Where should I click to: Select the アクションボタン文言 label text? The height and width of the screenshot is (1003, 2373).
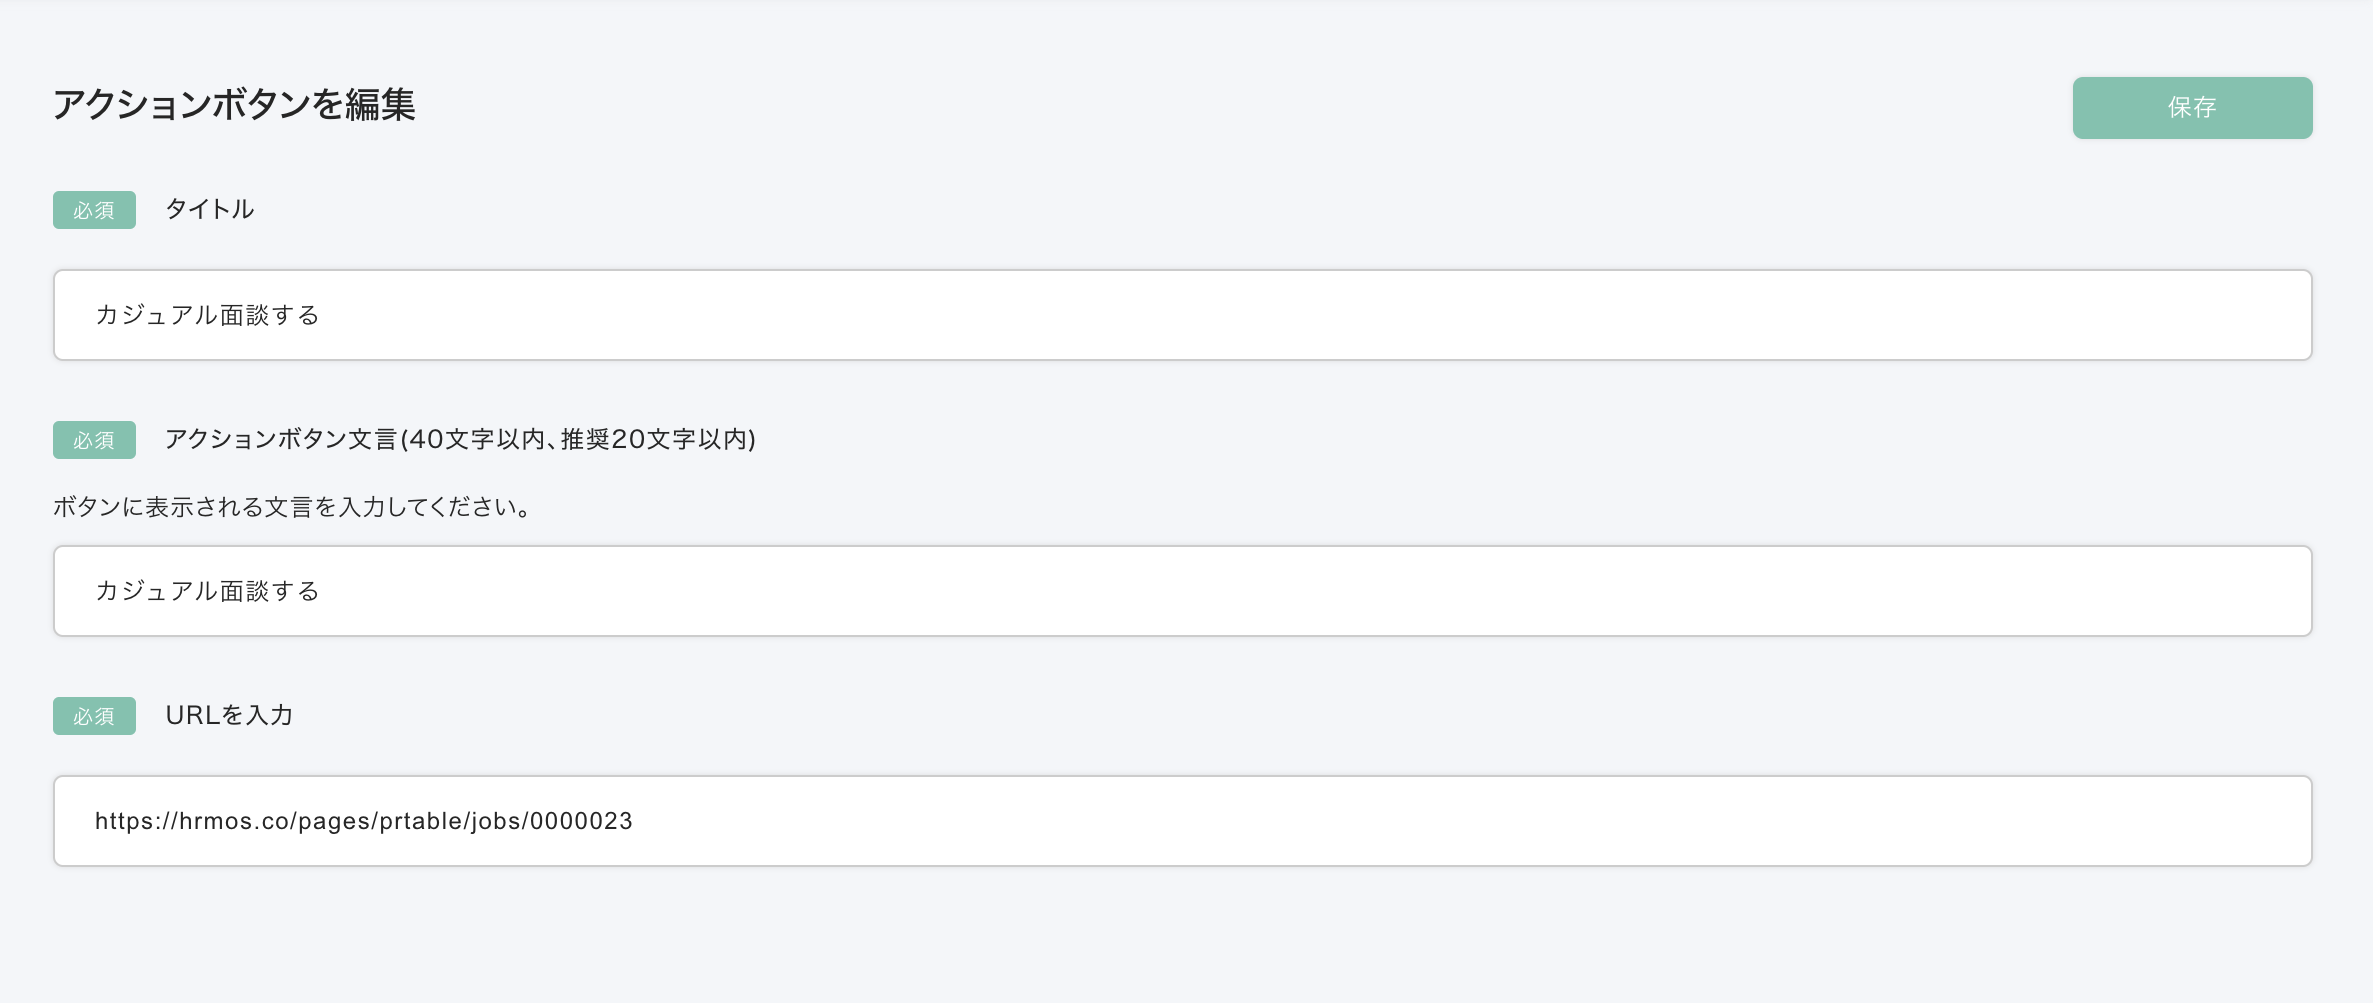coord(282,439)
